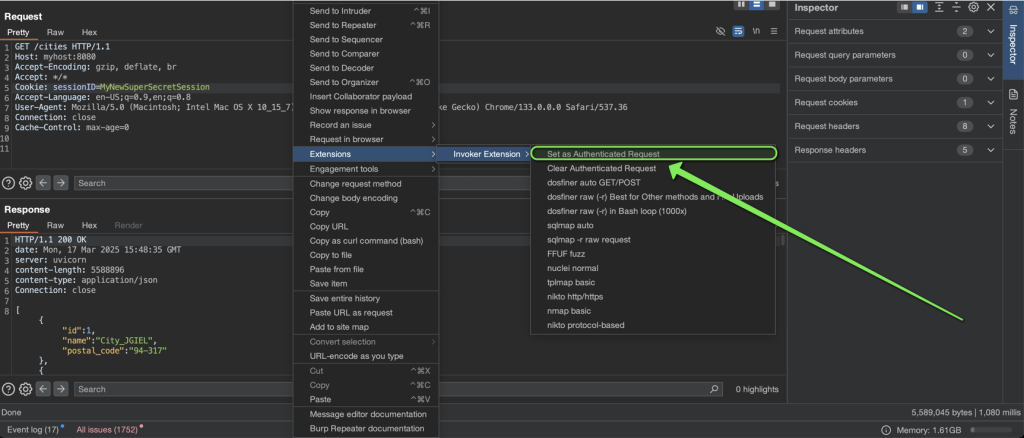The image size is (1024, 438).
Task: Switch Inspector to right-docked layout toggle
Action: [920, 7]
